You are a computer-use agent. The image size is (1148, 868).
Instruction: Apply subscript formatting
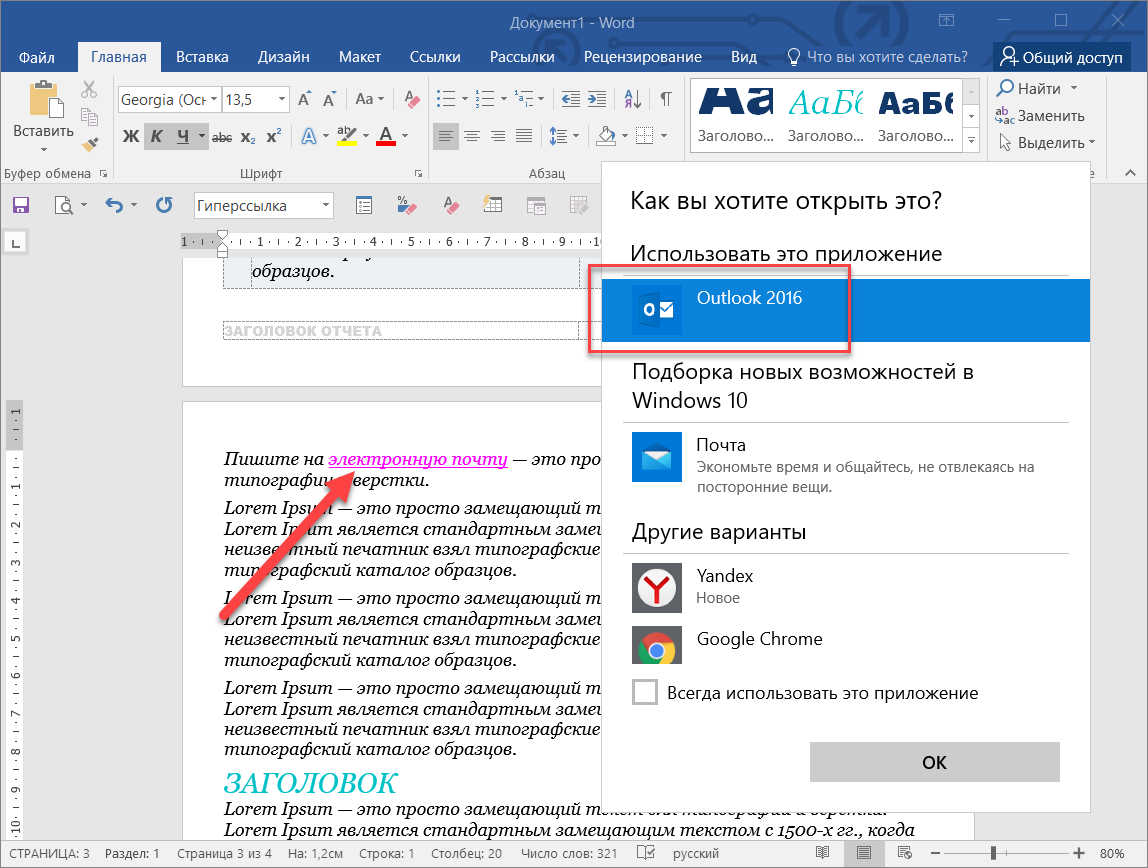[248, 136]
